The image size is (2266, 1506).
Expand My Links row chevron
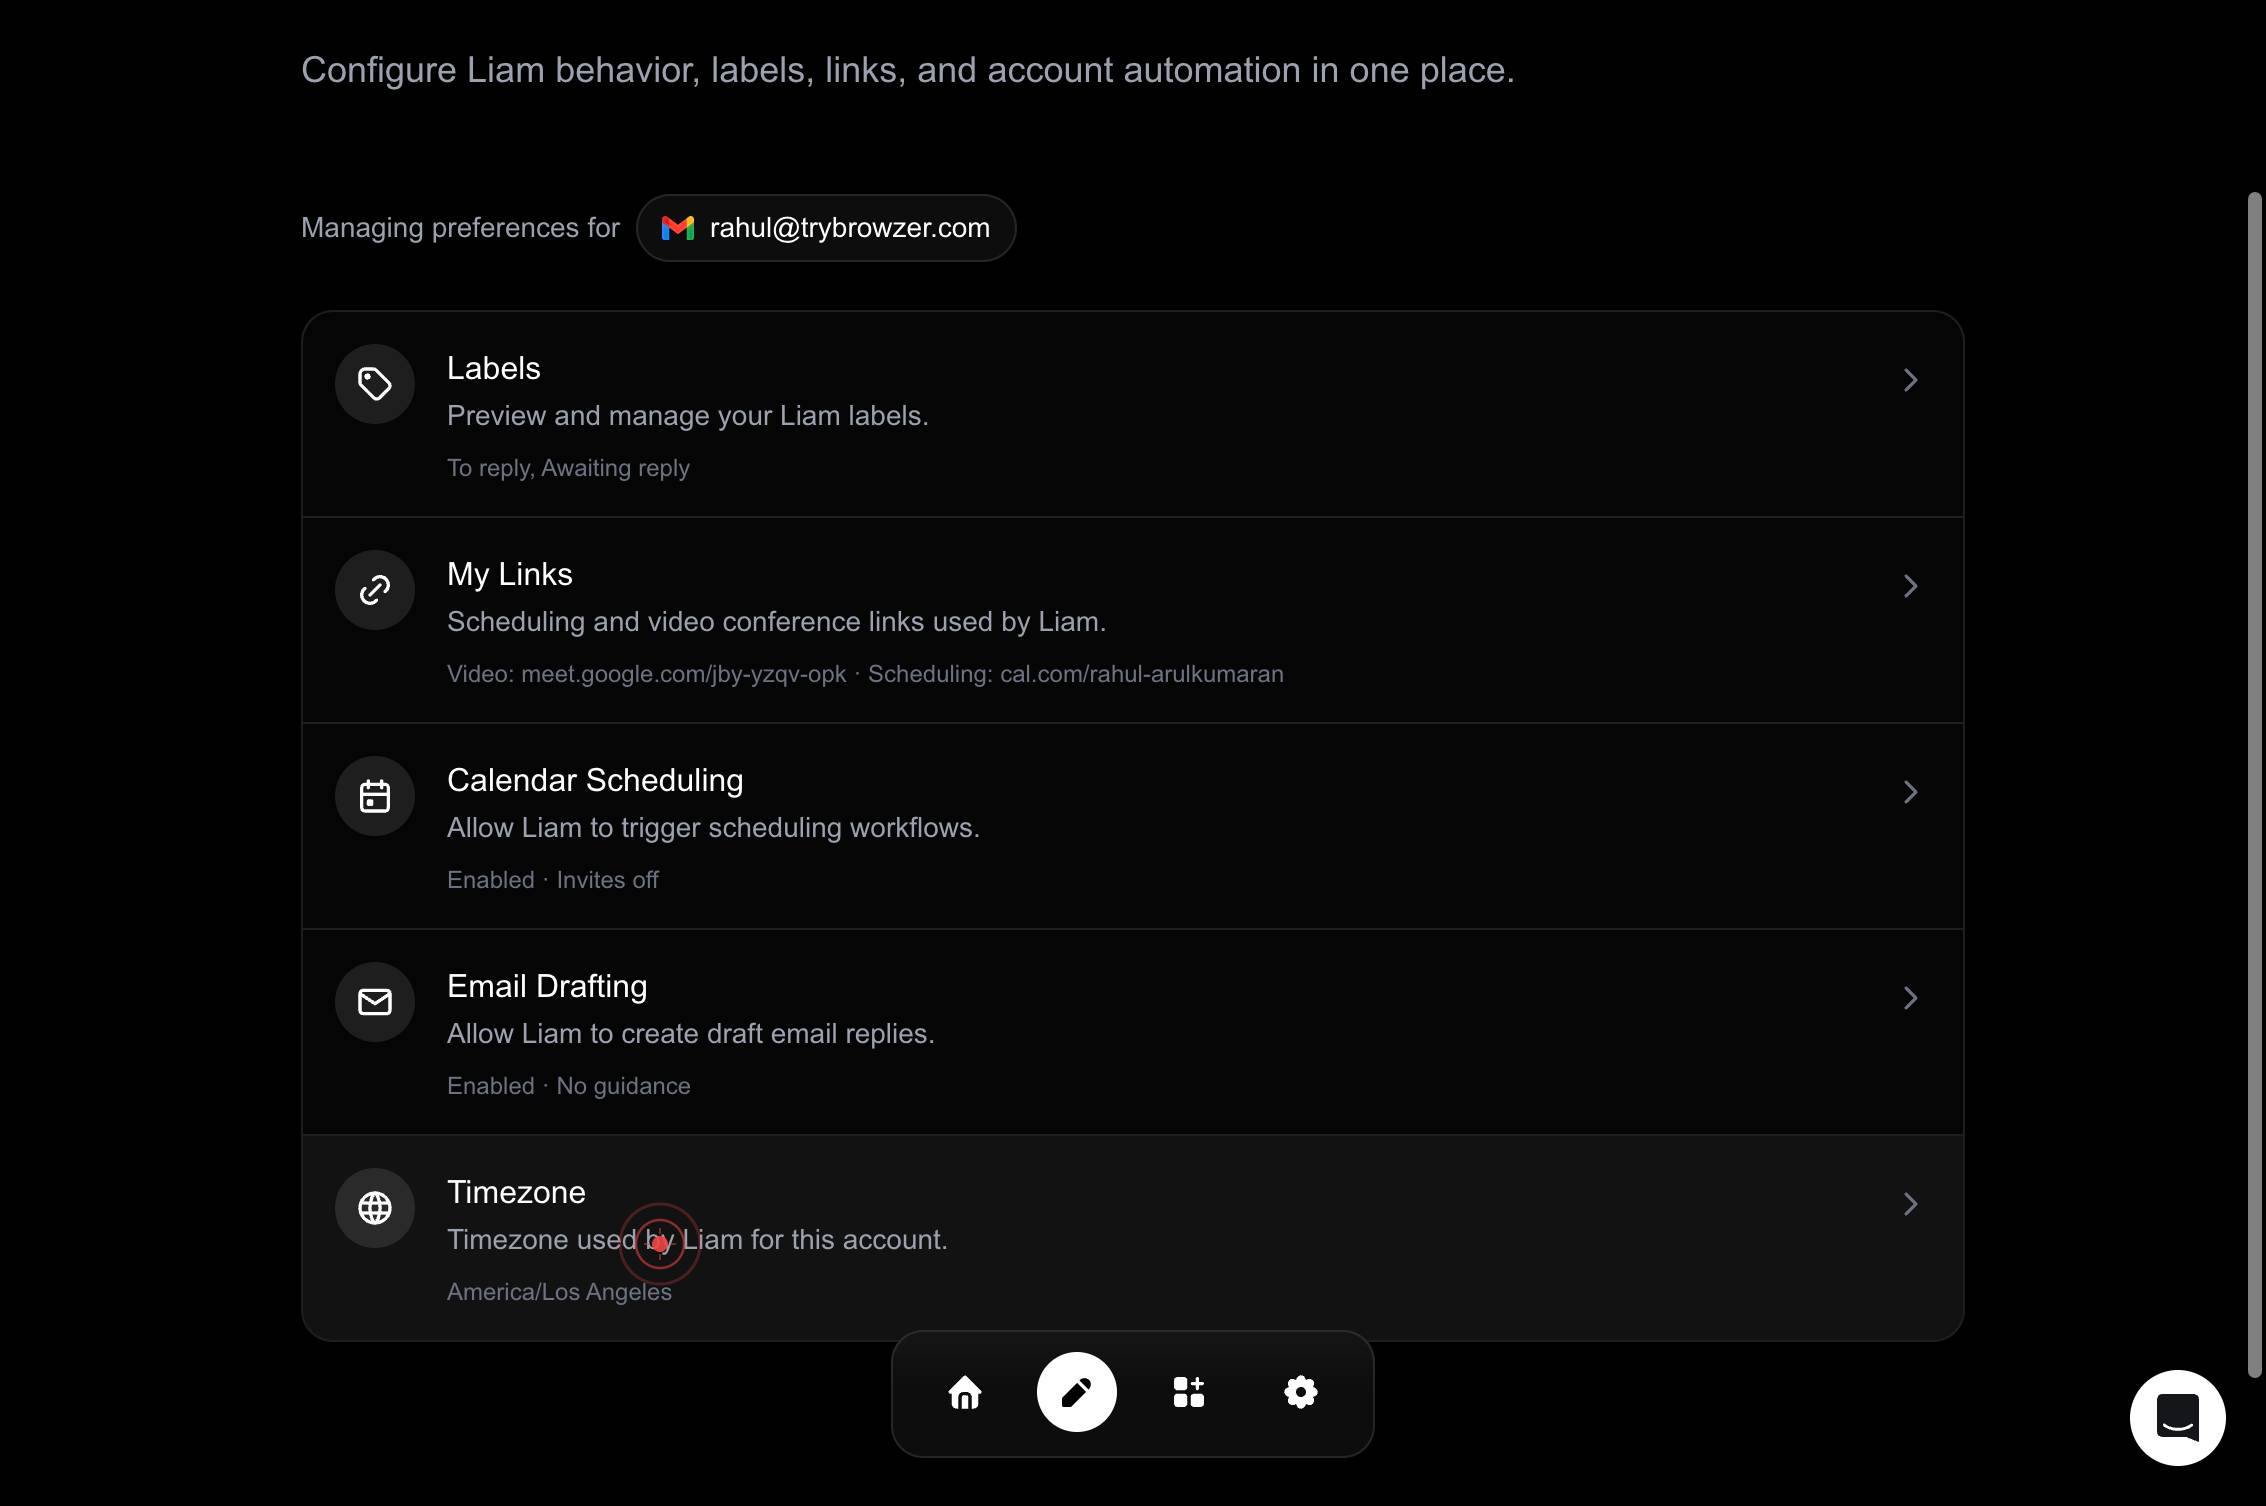1910,586
